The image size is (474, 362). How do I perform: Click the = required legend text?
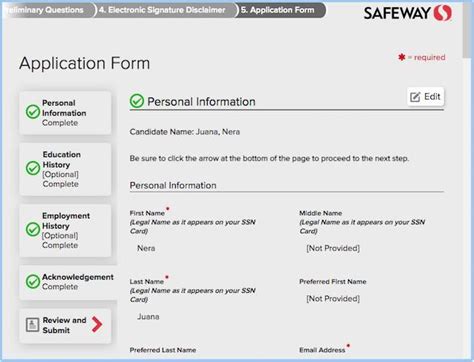(x=426, y=57)
